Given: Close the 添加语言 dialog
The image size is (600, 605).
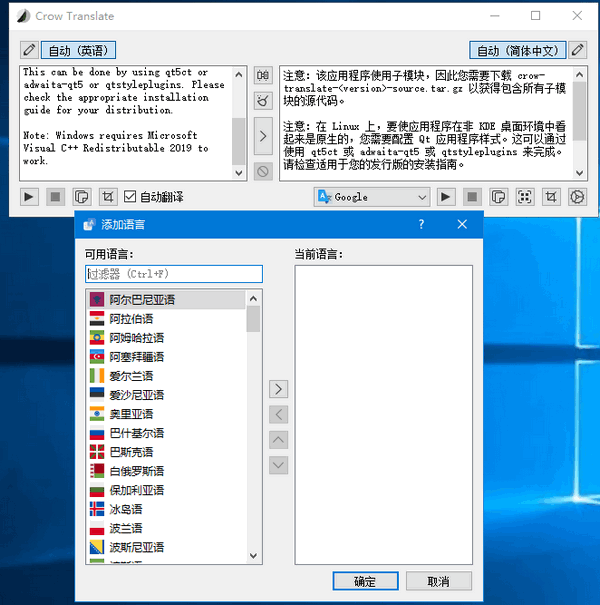Looking at the screenshot, I should pos(462,224).
